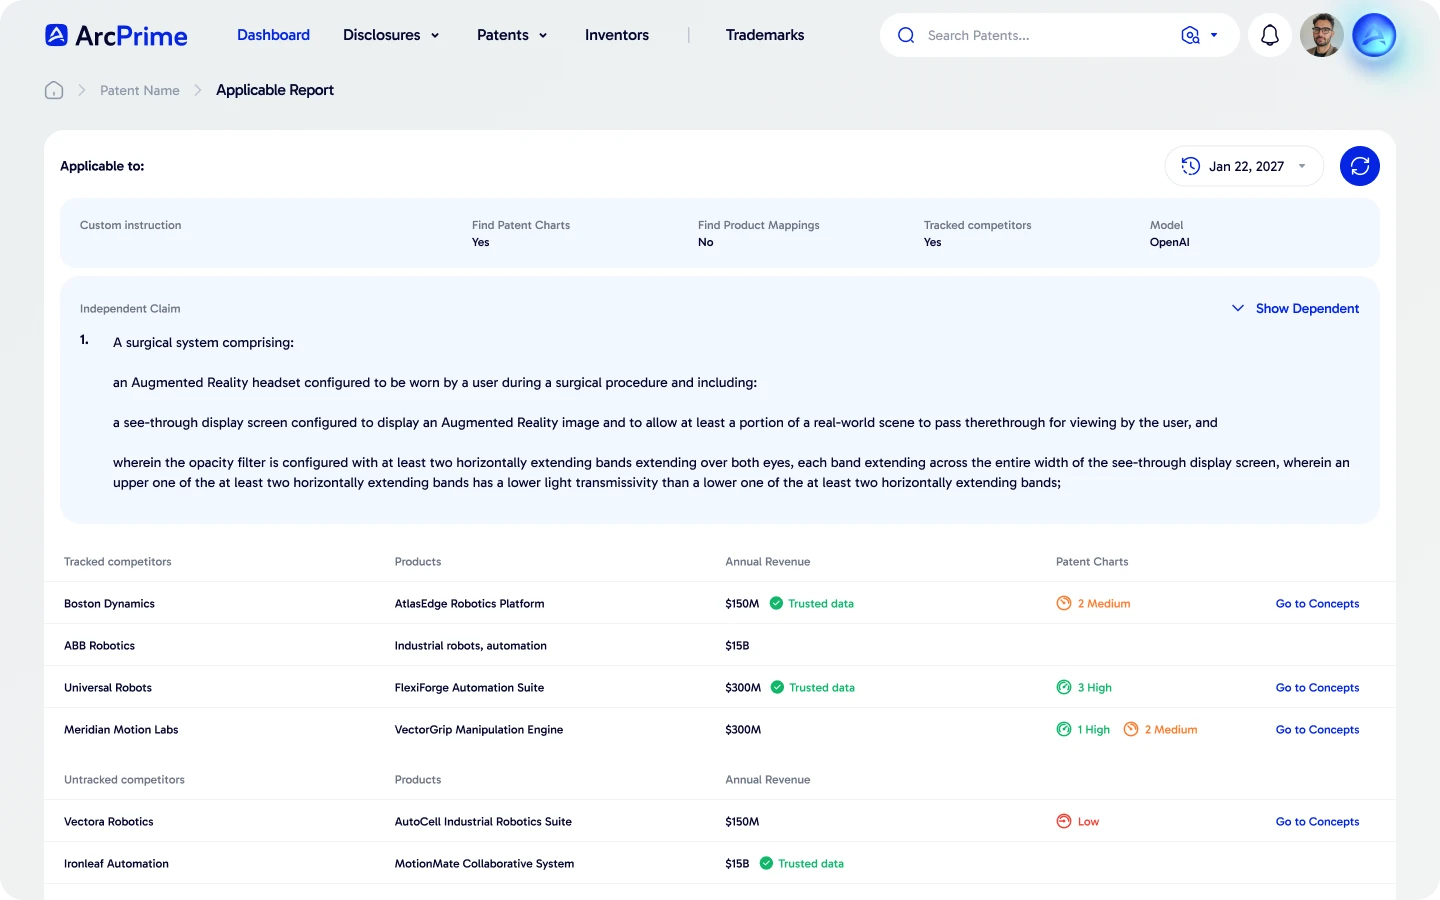Click Tracked competitors table header
Image resolution: width=1440 pixels, height=900 pixels.
click(x=117, y=561)
